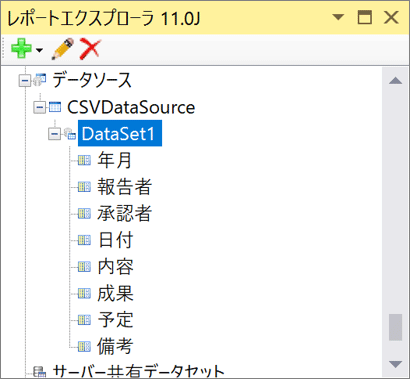Click the field icon beside 年月
The image size is (410, 379).
click(84, 160)
